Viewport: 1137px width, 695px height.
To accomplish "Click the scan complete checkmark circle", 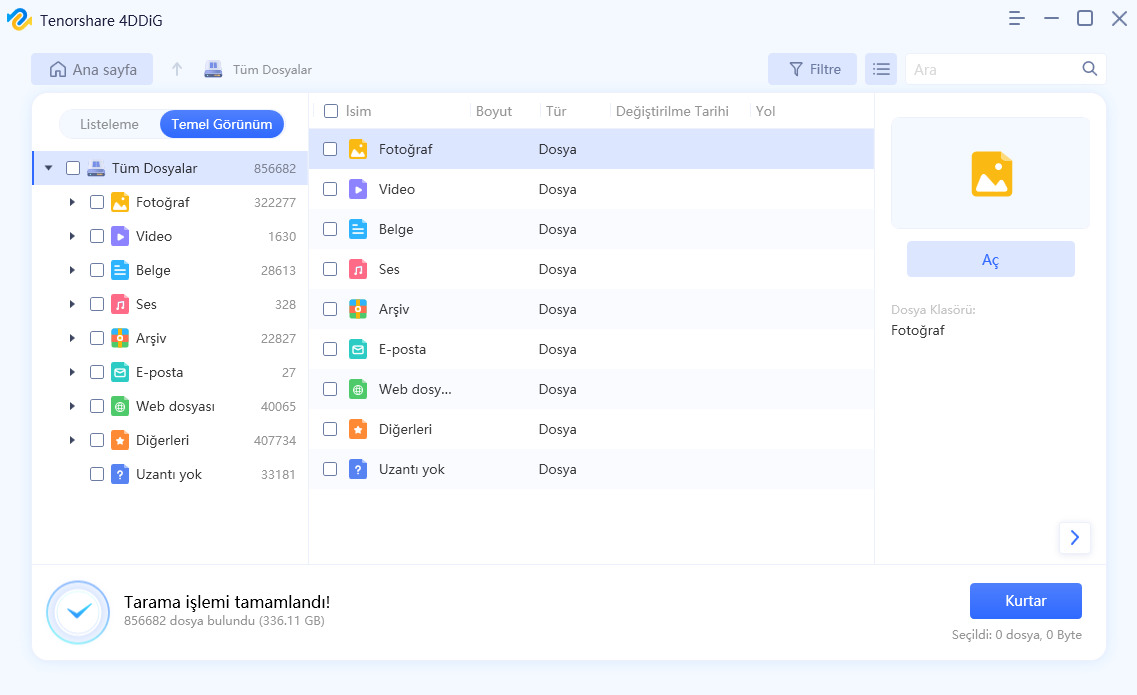I will point(78,612).
